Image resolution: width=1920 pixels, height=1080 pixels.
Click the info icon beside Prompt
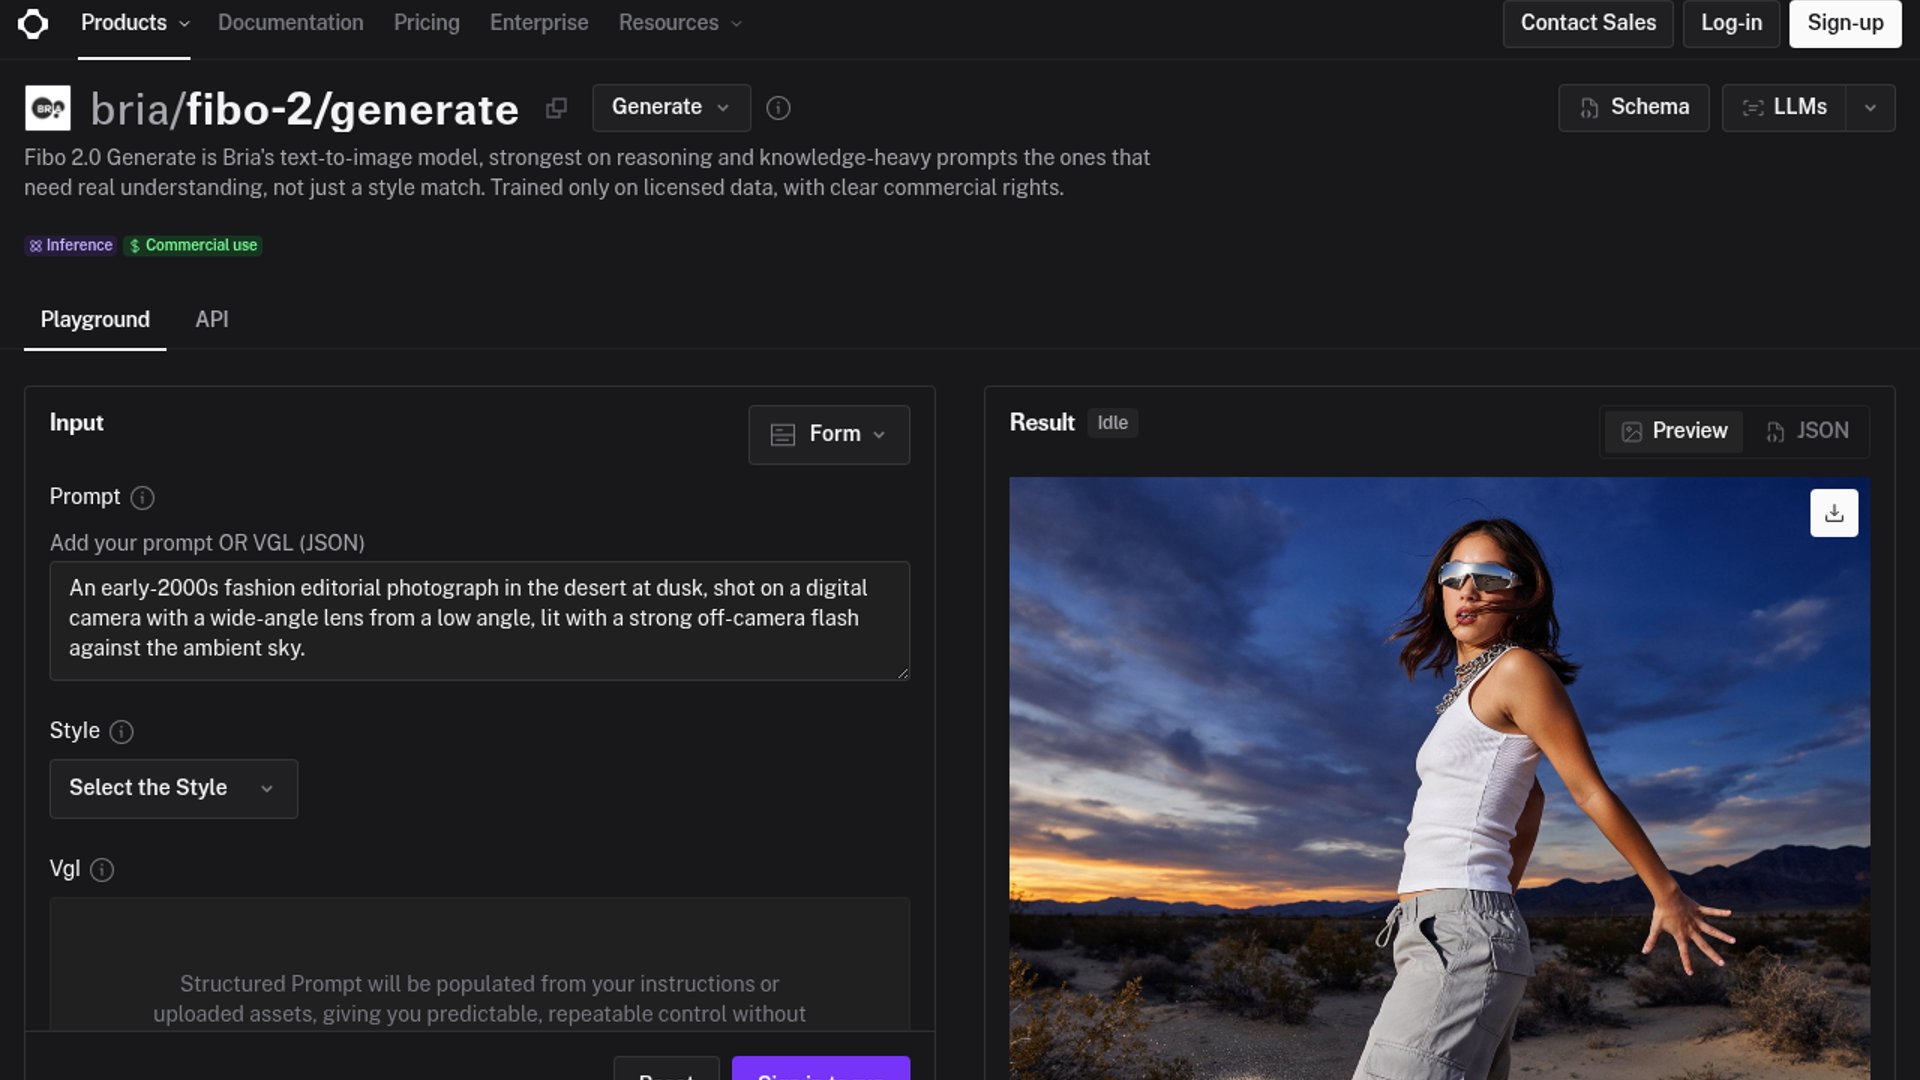pyautogui.click(x=143, y=498)
